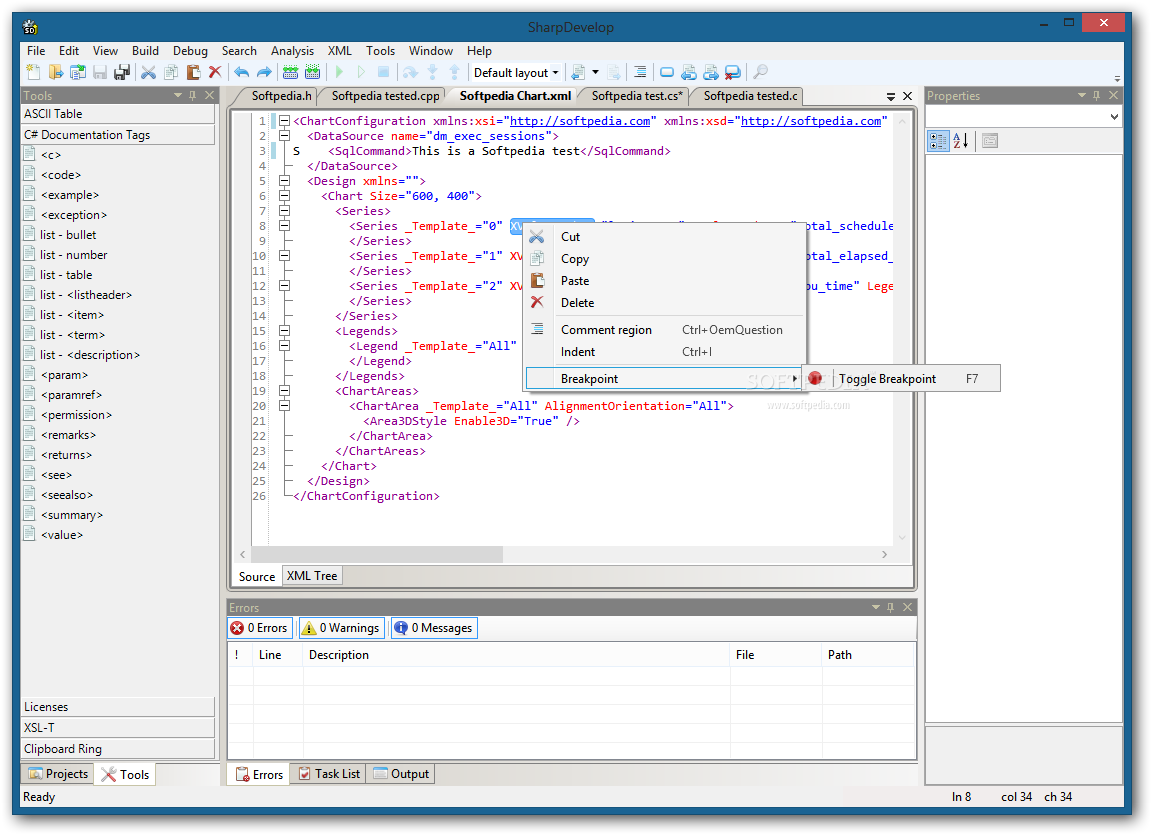This screenshot has width=1152, height=835.
Task: Select Toggle Breakpoint in the submenu
Action: click(x=901, y=379)
